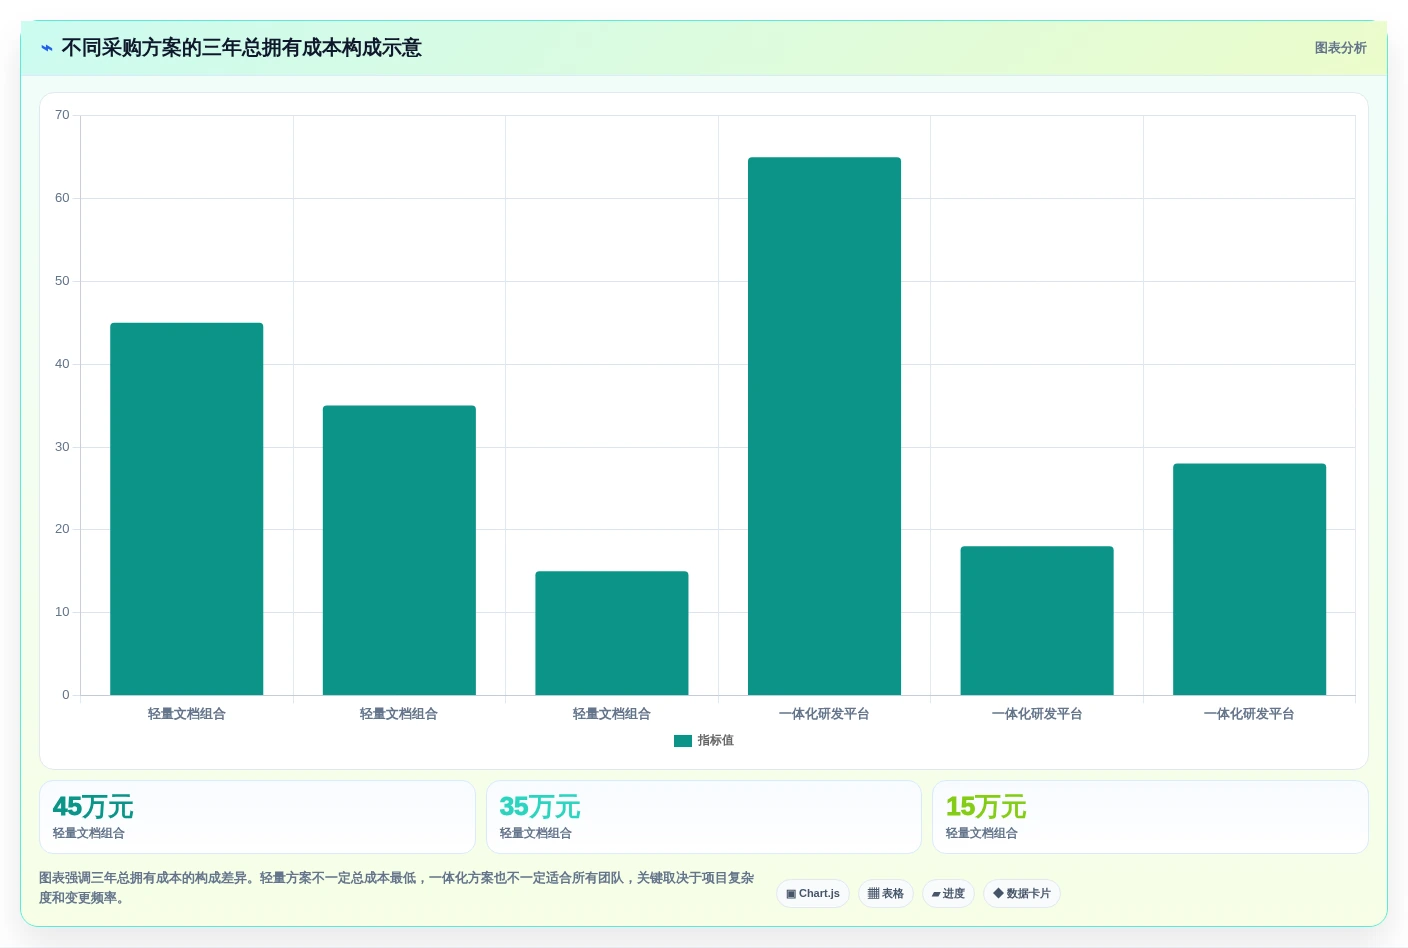The width and height of the screenshot is (1408, 948).
Task: Toggle the 指标值 legend color swatch
Action: (683, 741)
